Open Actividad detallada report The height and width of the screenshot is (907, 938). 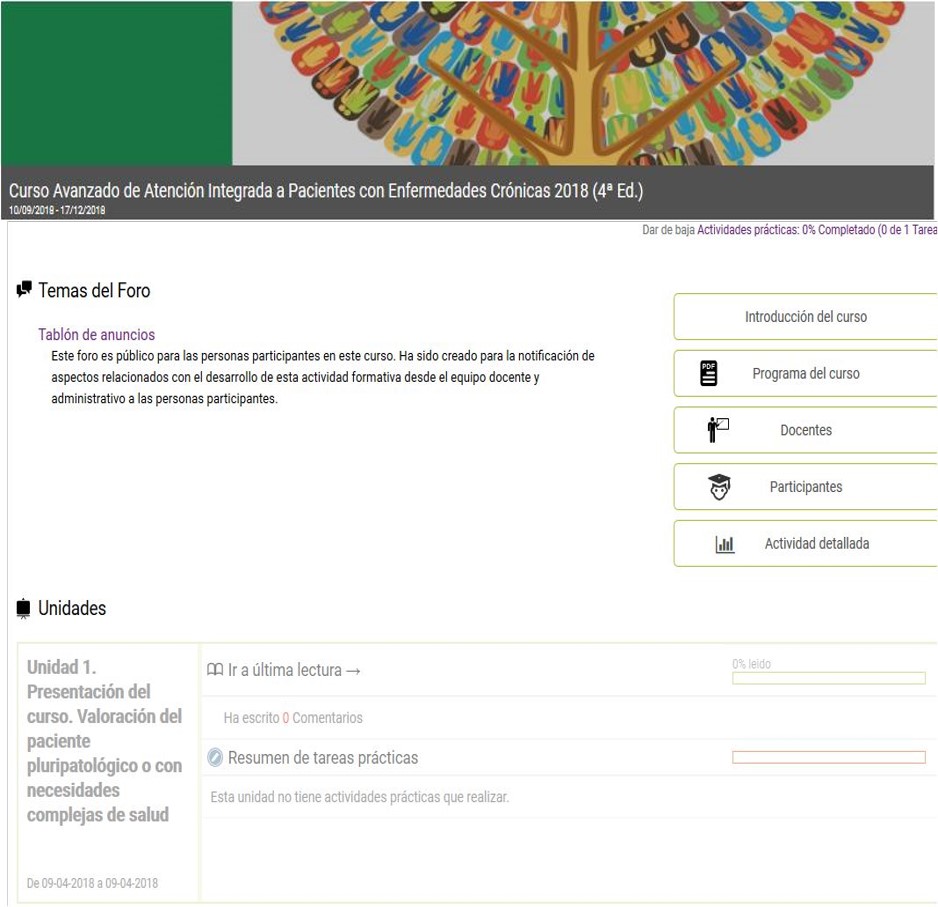(805, 543)
